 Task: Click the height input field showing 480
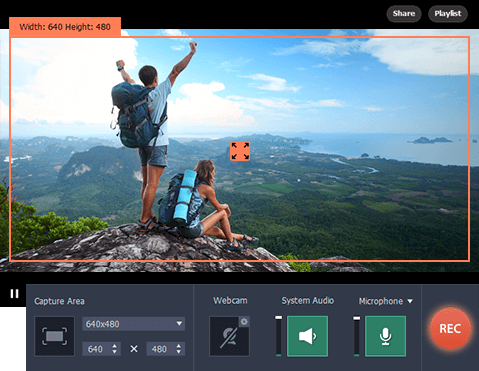[x=166, y=349]
